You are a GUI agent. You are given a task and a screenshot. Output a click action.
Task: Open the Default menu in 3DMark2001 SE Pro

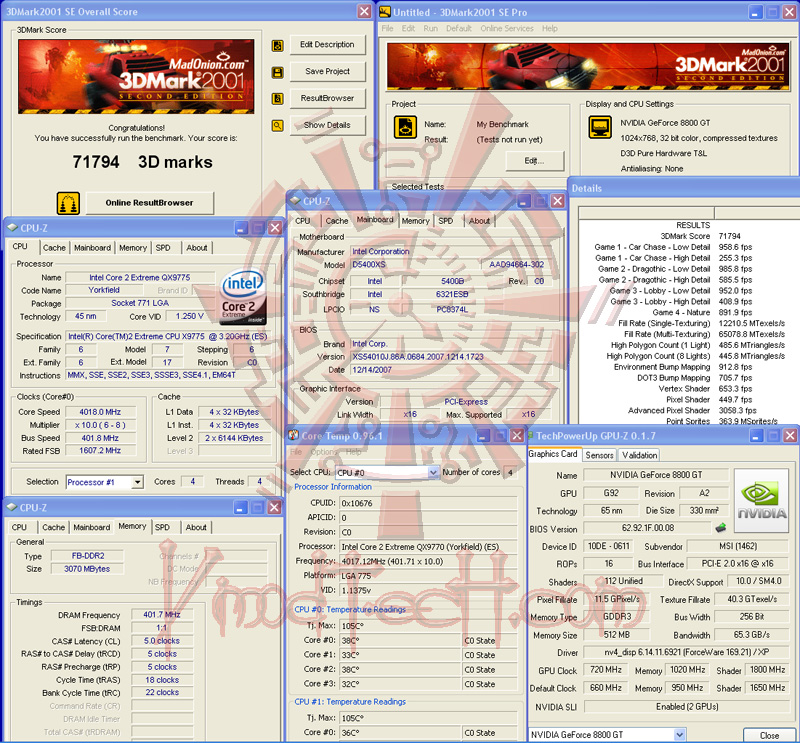(x=459, y=29)
